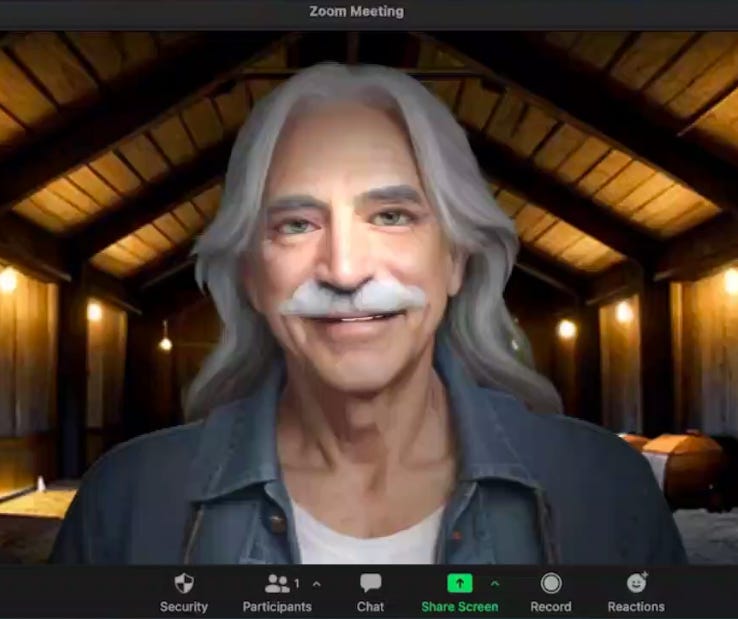Viewport: 738px width, 619px height.
Task: Click the Record label
Action: (x=551, y=607)
